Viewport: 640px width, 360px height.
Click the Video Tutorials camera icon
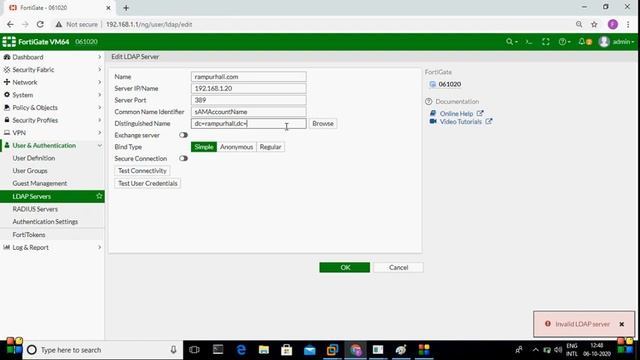(433, 121)
